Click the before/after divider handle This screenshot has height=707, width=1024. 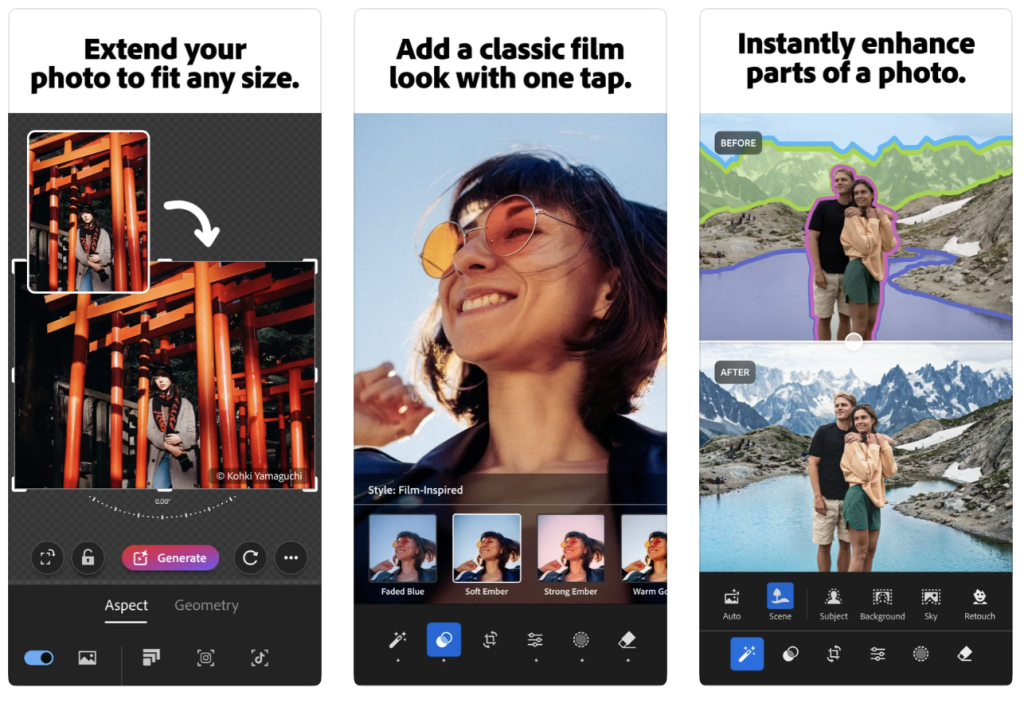click(x=854, y=341)
